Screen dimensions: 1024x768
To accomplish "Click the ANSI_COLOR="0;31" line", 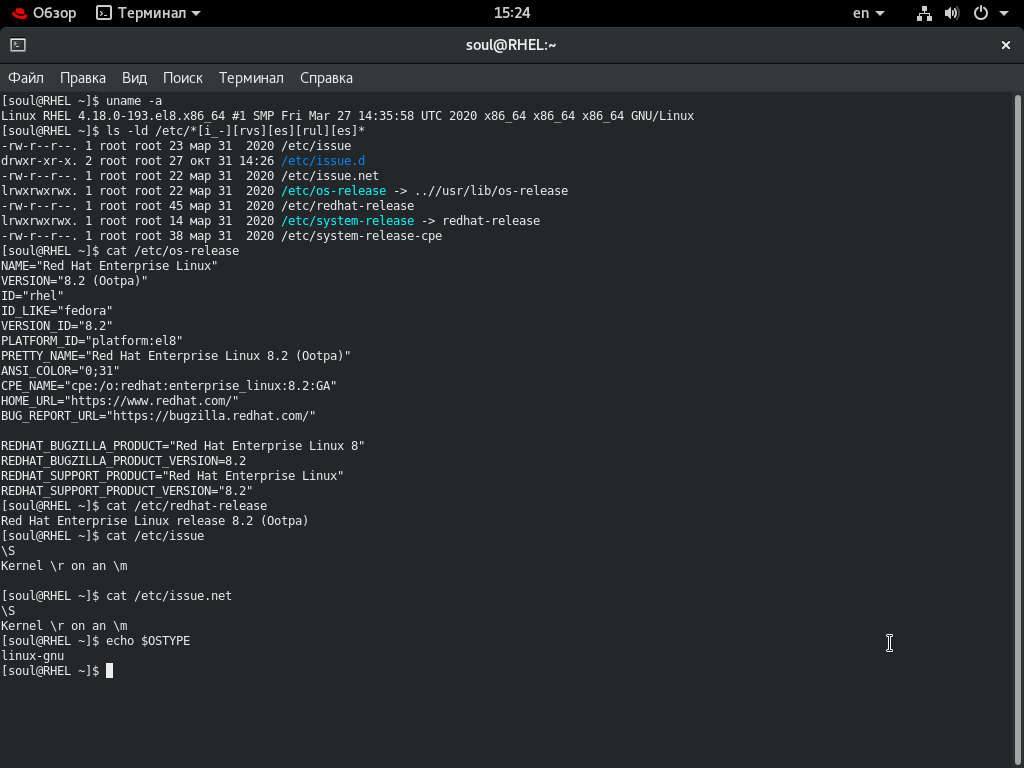I will 60,371.
